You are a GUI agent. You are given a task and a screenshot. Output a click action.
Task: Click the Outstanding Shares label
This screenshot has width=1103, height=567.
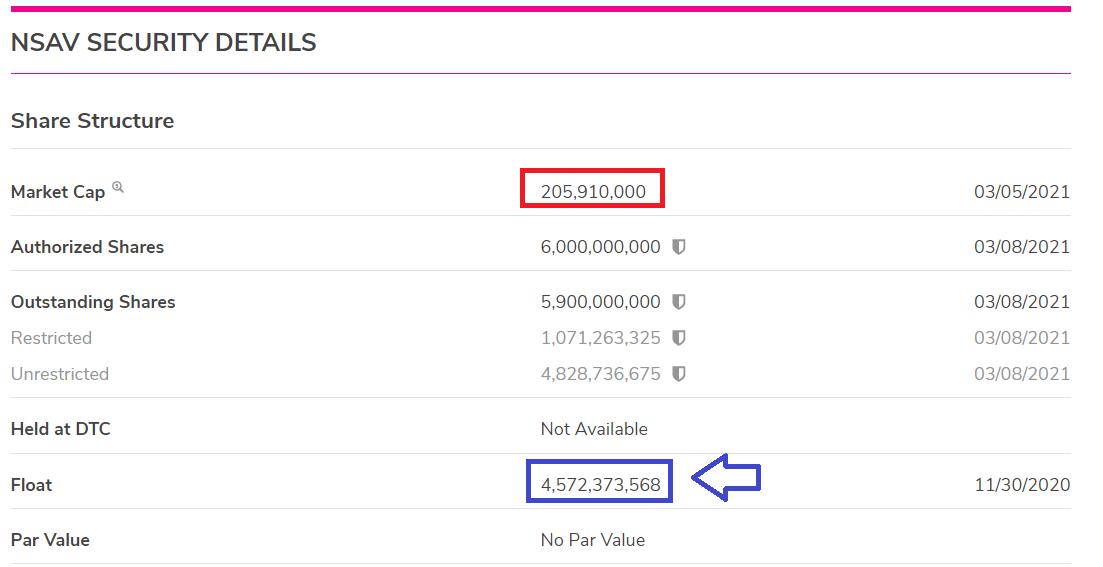click(x=93, y=302)
